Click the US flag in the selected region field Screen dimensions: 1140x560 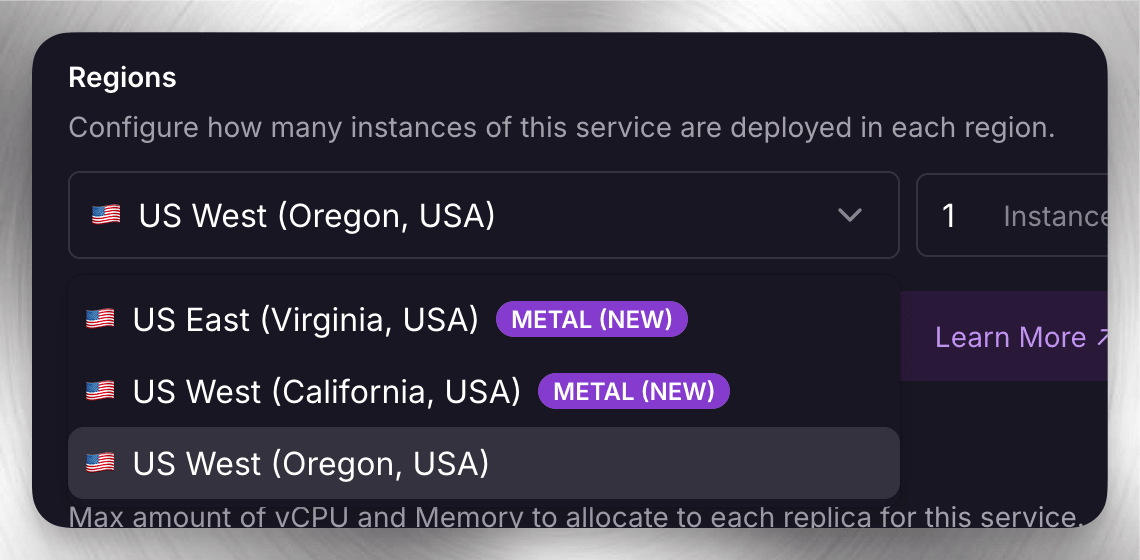coord(106,215)
